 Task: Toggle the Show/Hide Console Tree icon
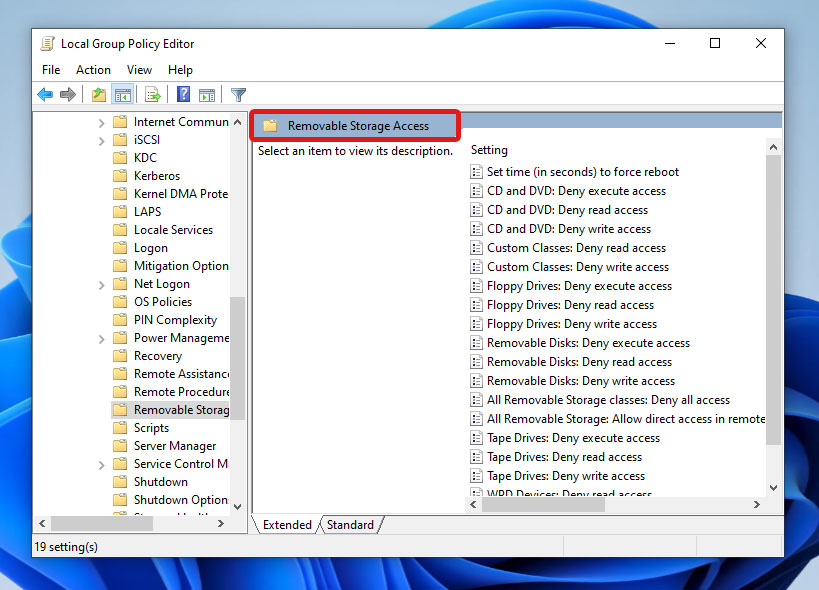tap(122, 94)
